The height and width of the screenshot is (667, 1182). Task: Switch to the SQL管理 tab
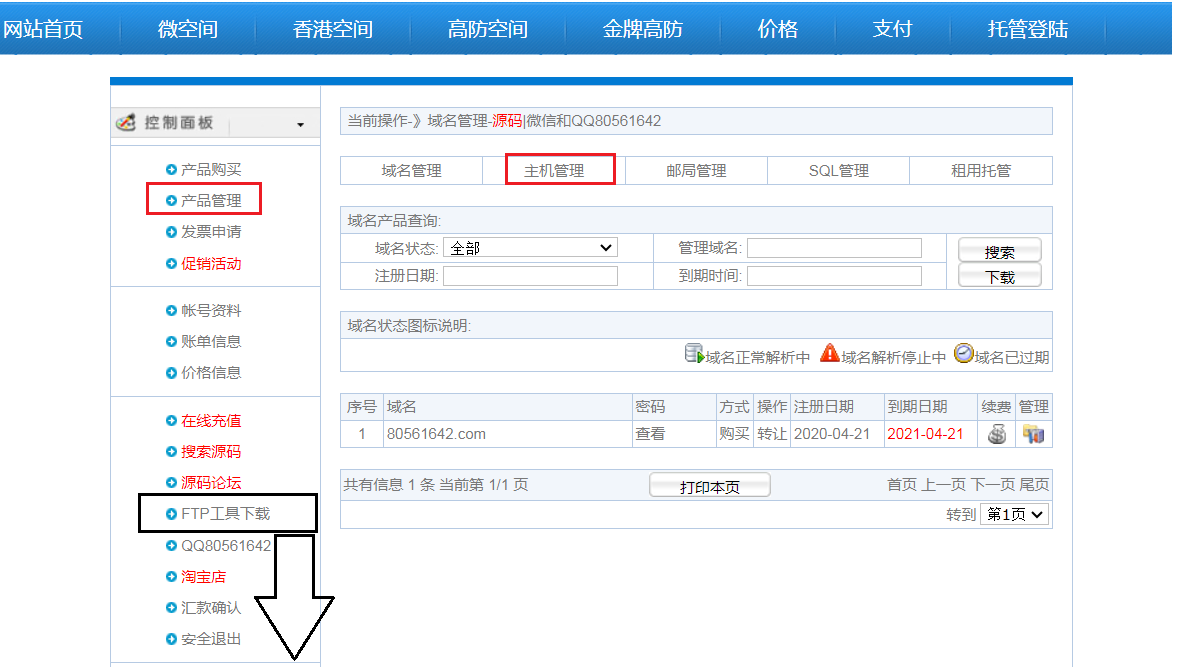click(x=838, y=171)
